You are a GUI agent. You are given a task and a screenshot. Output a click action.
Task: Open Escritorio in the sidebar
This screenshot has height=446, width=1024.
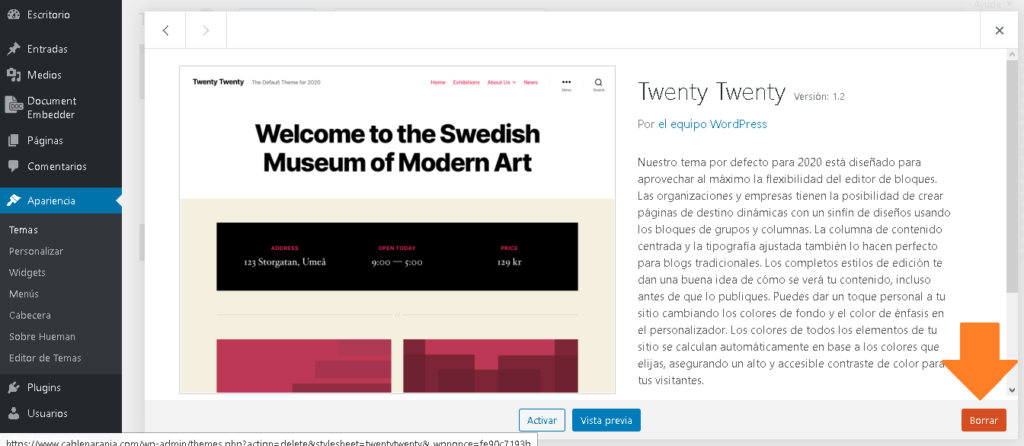pyautogui.click(x=48, y=14)
